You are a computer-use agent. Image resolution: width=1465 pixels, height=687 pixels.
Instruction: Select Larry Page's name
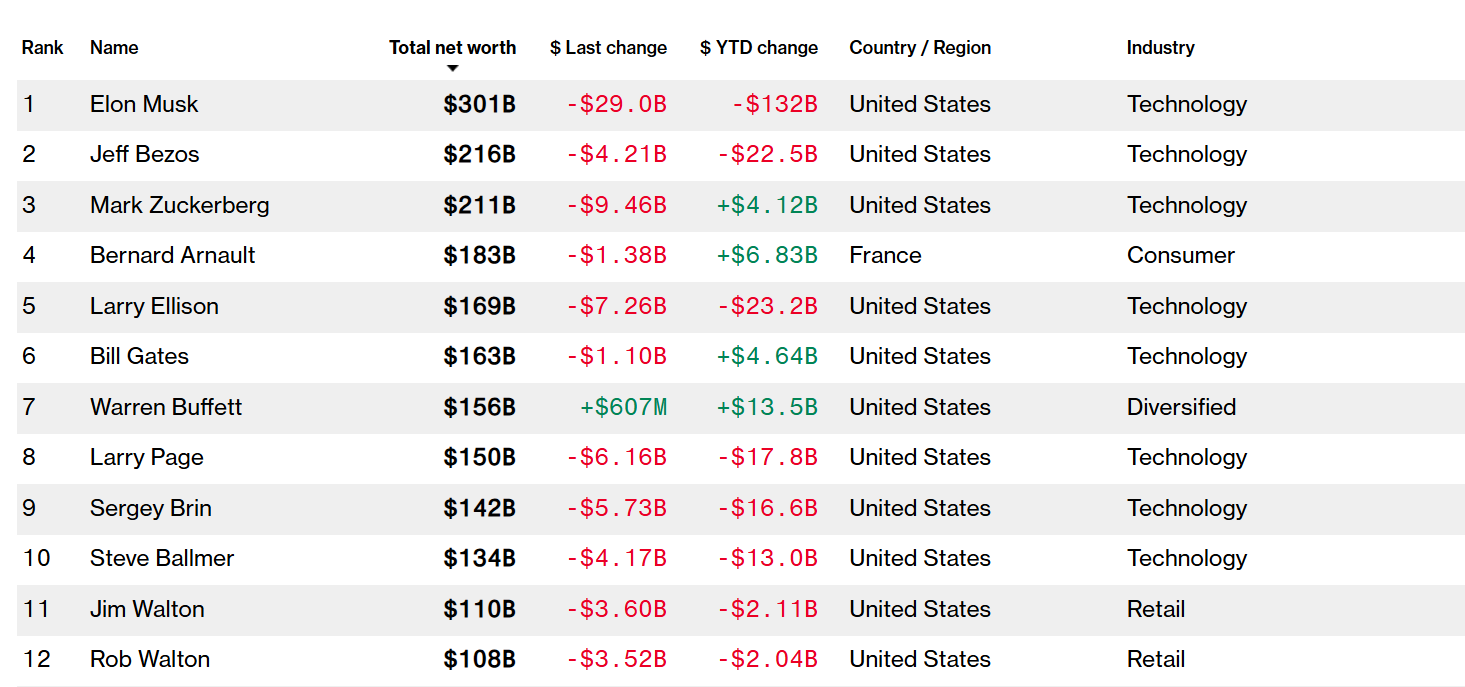tap(146, 457)
